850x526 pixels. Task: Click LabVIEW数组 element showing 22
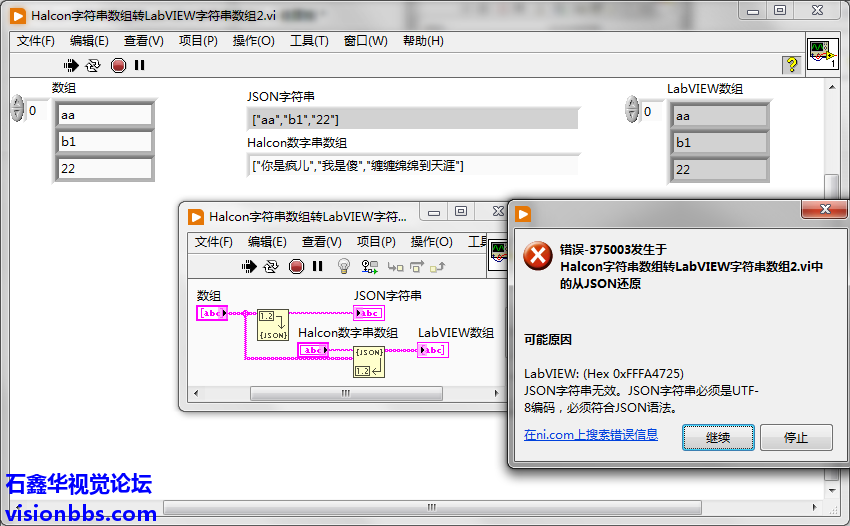pos(720,170)
